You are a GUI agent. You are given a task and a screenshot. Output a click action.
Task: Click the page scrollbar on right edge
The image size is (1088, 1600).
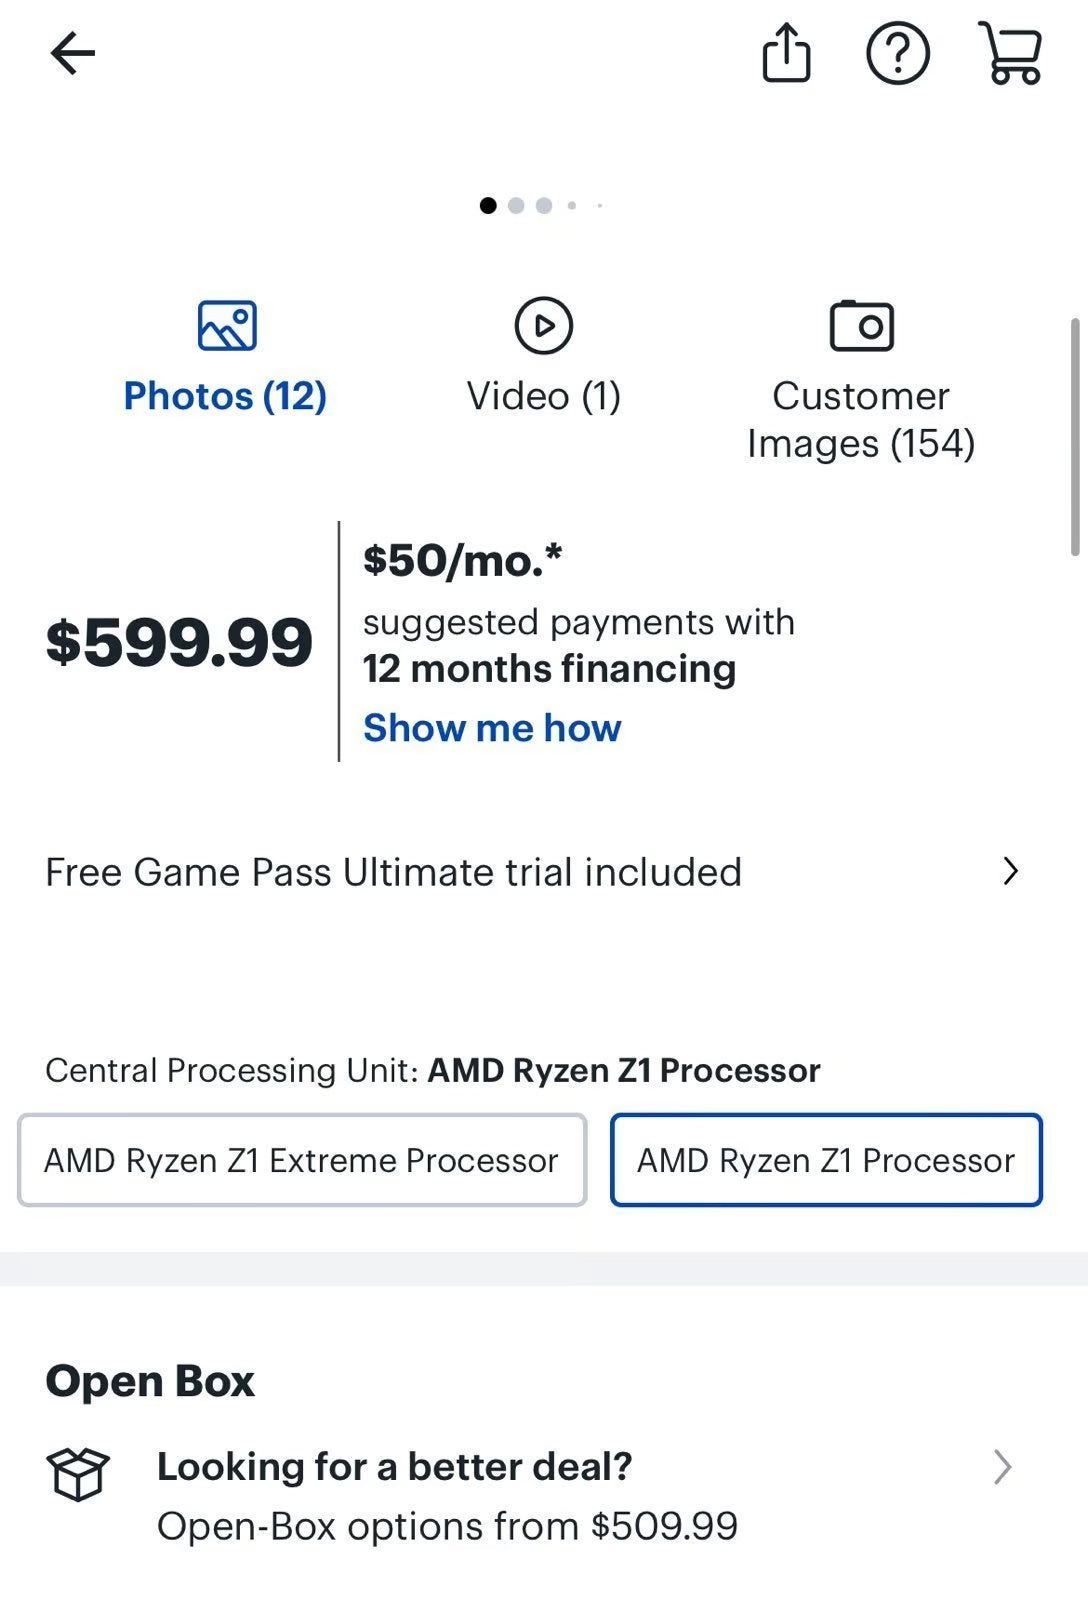[x=1075, y=436]
